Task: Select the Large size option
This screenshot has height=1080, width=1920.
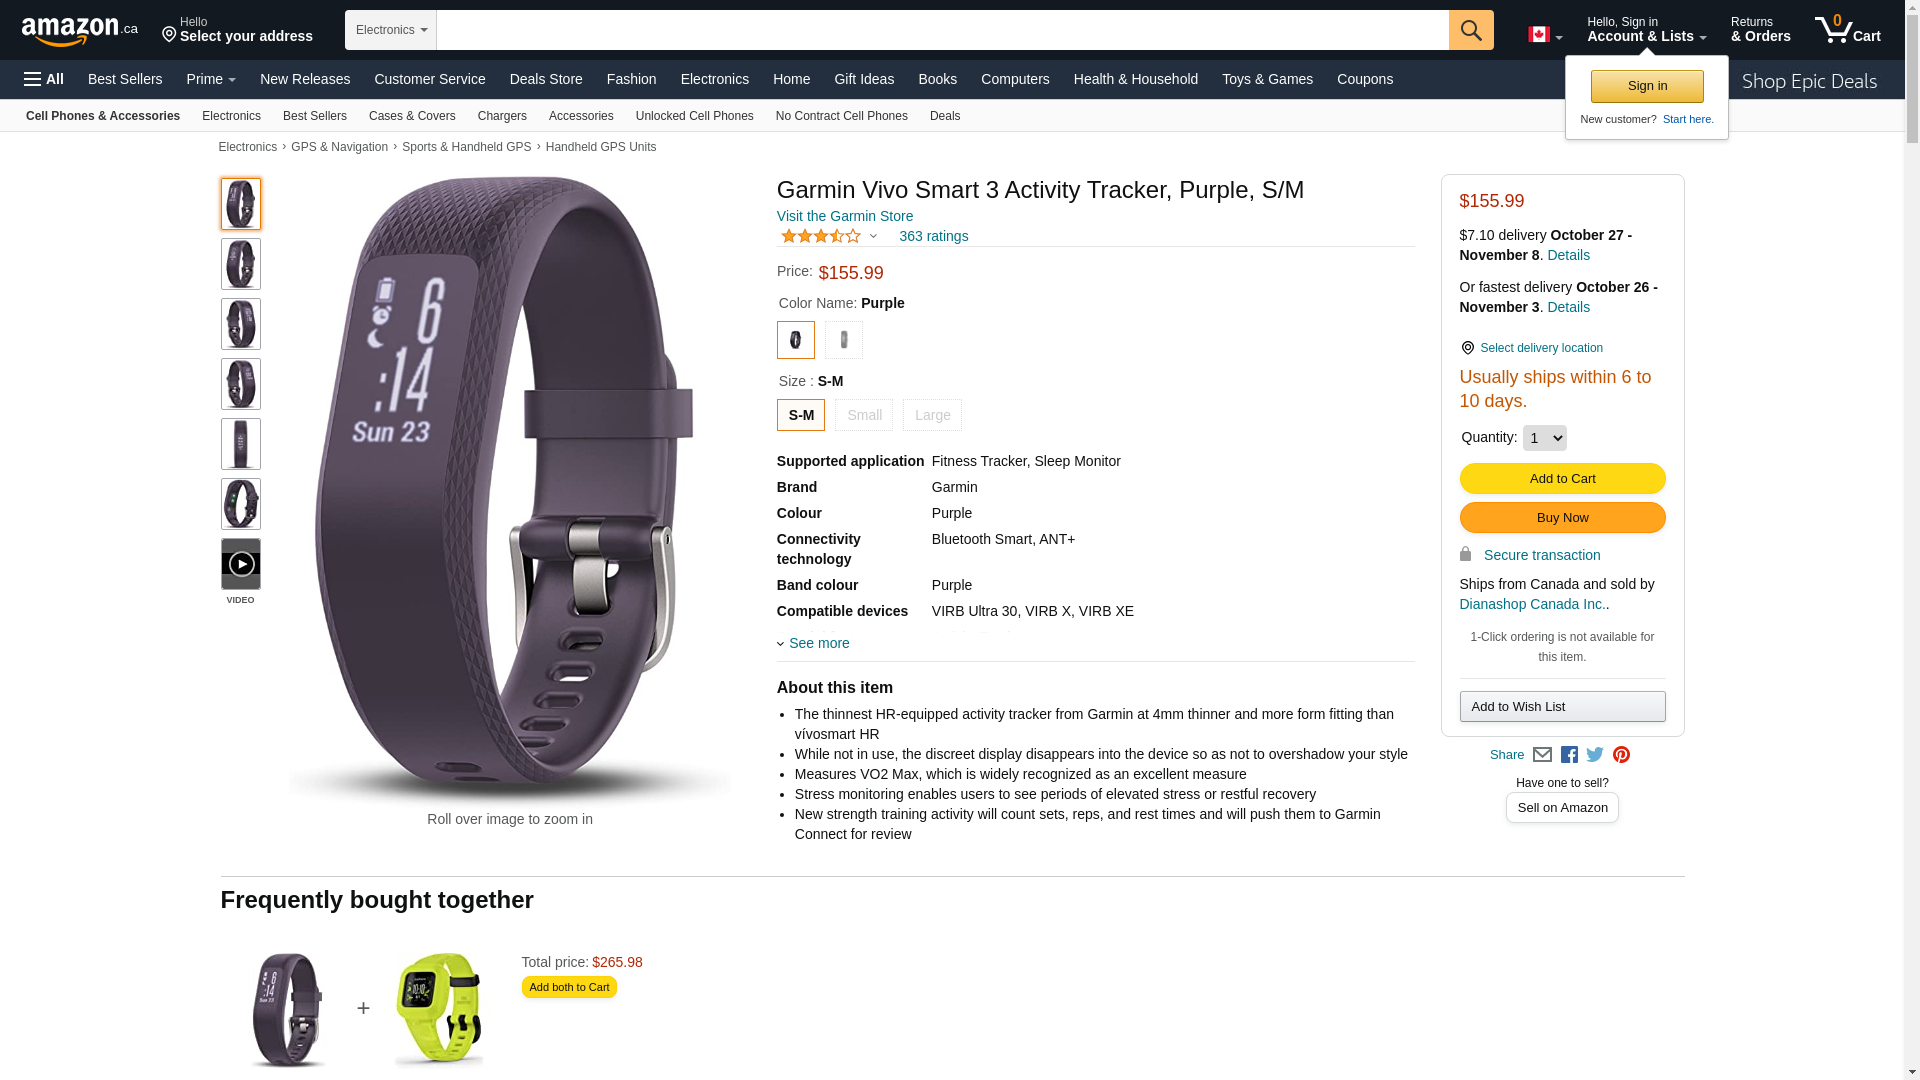Action: click(932, 415)
